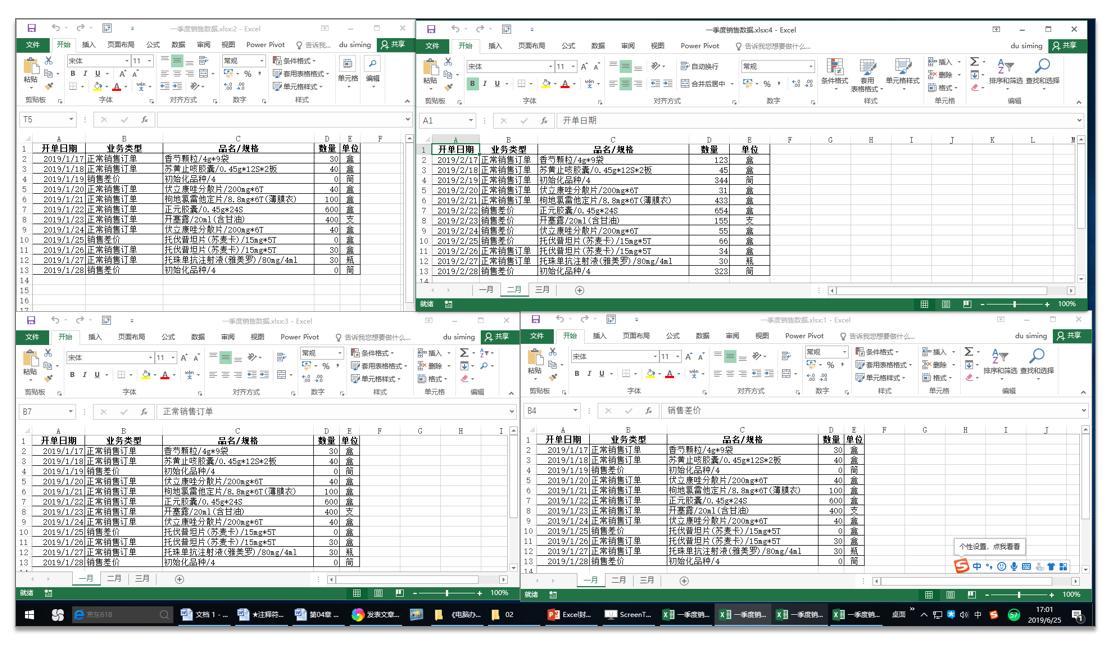1110x645 pixels.
Task: Switch to normal view in xlsx:4 window
Action: pyautogui.click(x=925, y=304)
